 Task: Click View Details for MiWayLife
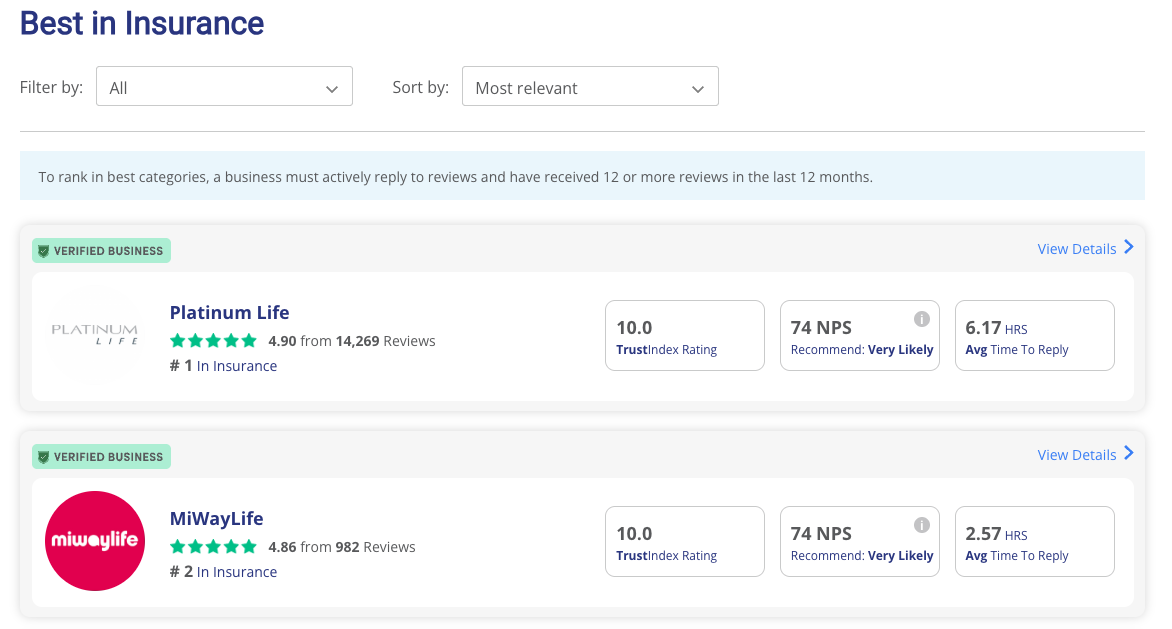[1076, 455]
